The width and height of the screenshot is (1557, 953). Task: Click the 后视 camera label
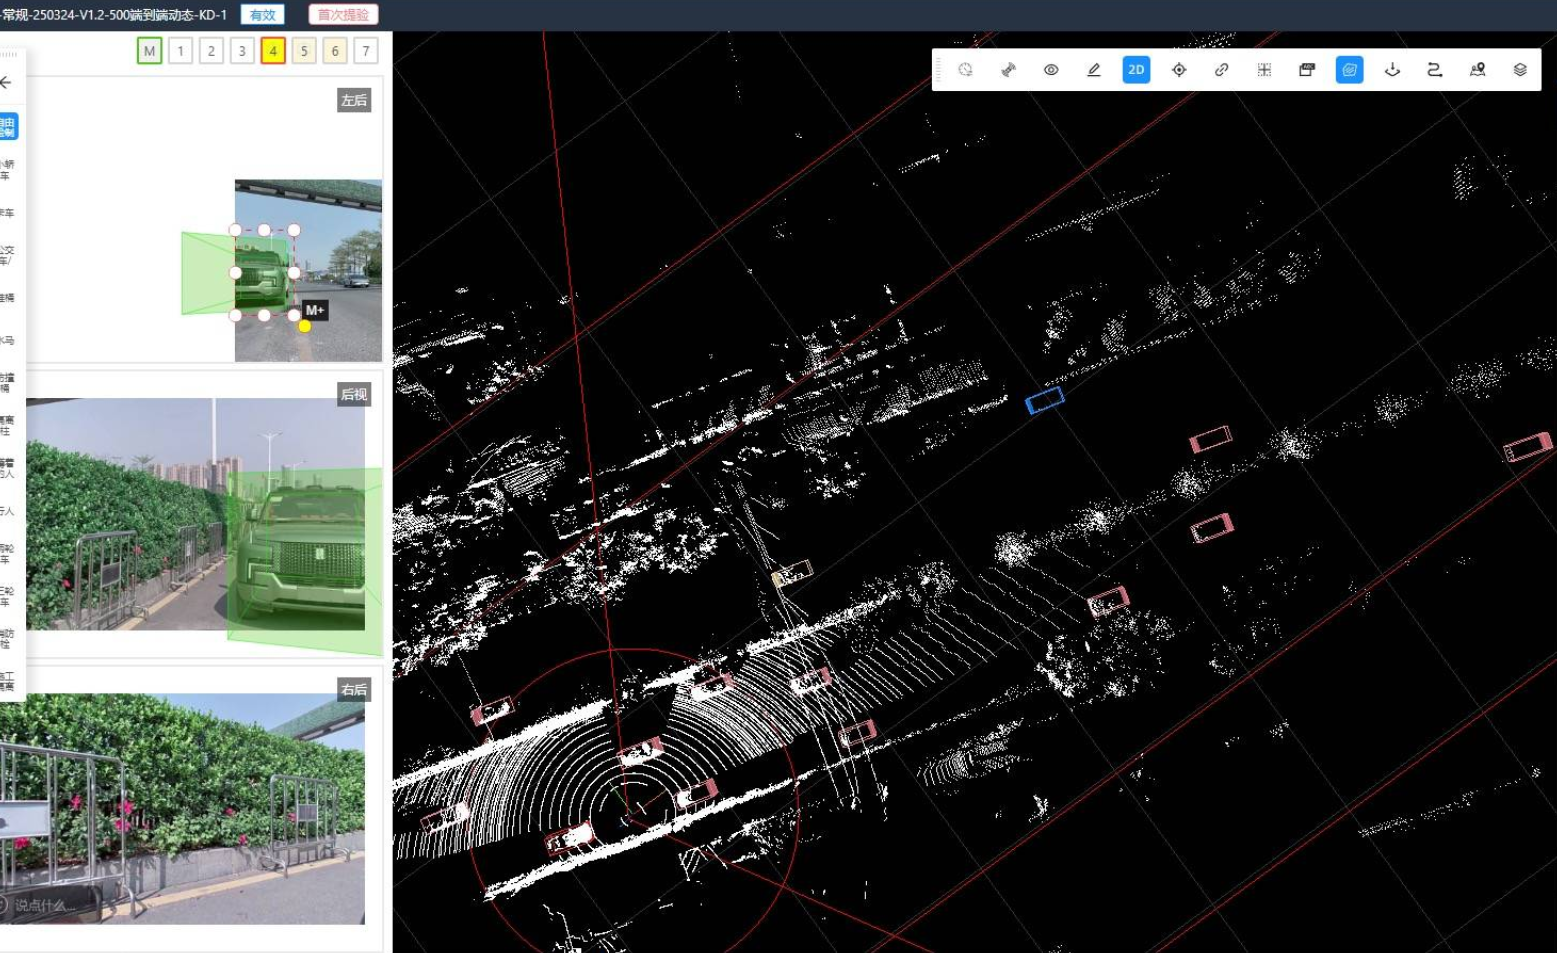point(354,394)
